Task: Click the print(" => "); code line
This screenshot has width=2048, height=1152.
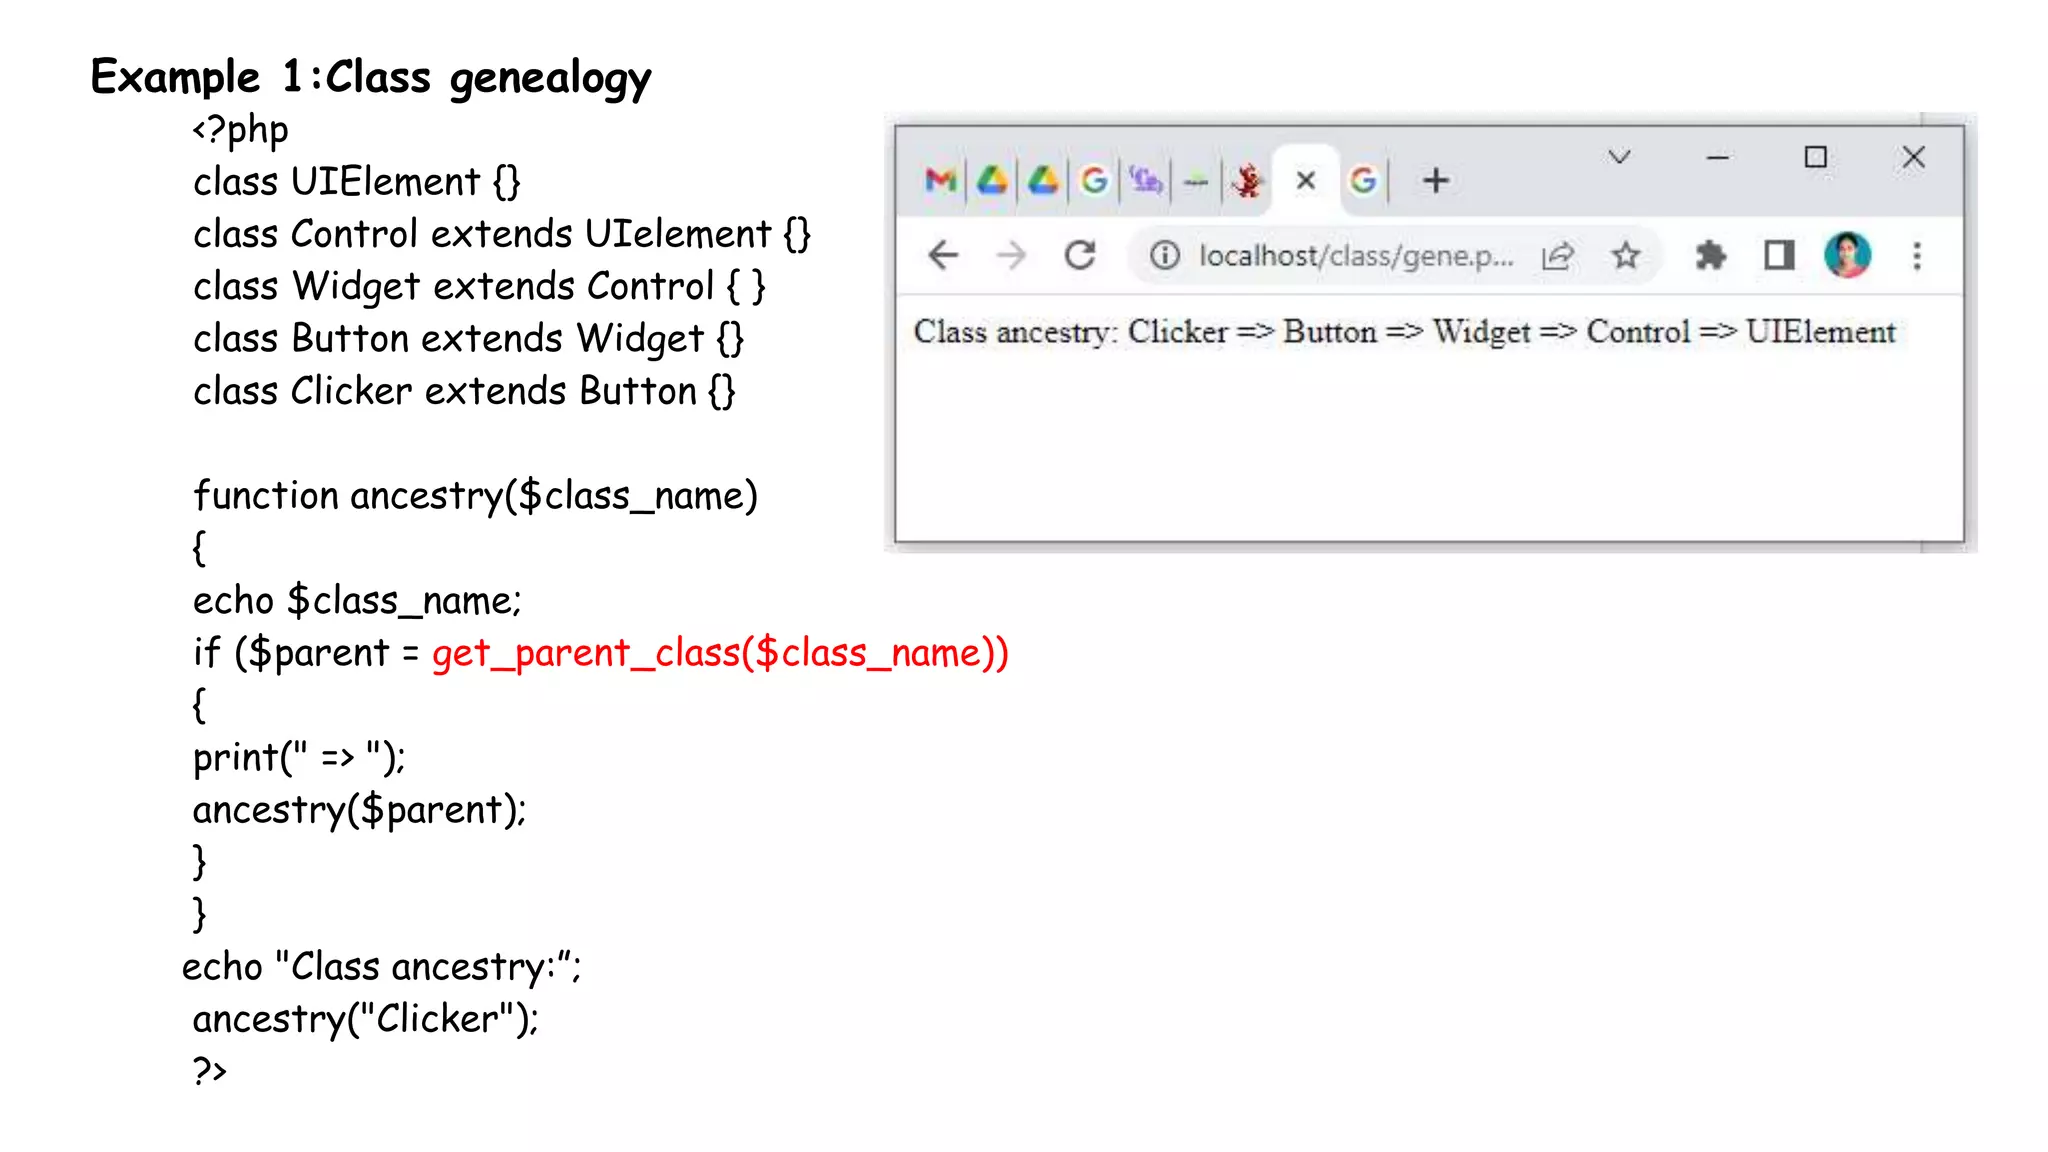Action: [x=299, y=758]
